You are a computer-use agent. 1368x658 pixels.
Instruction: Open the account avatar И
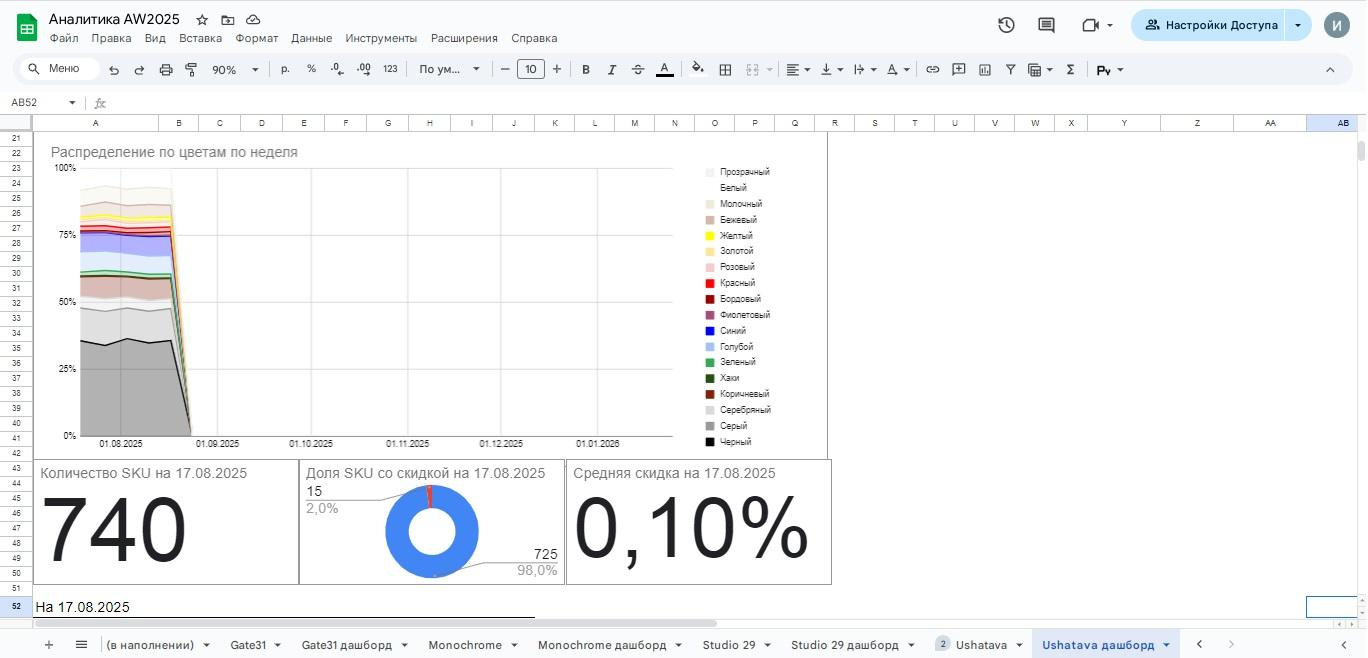(x=1337, y=25)
